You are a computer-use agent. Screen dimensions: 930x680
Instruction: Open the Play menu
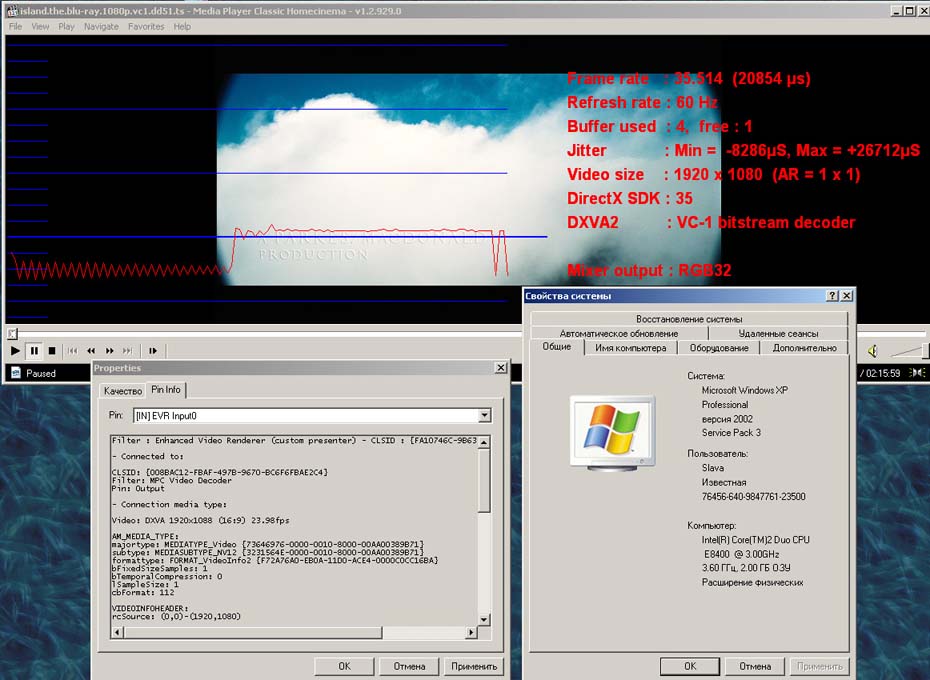pos(66,27)
